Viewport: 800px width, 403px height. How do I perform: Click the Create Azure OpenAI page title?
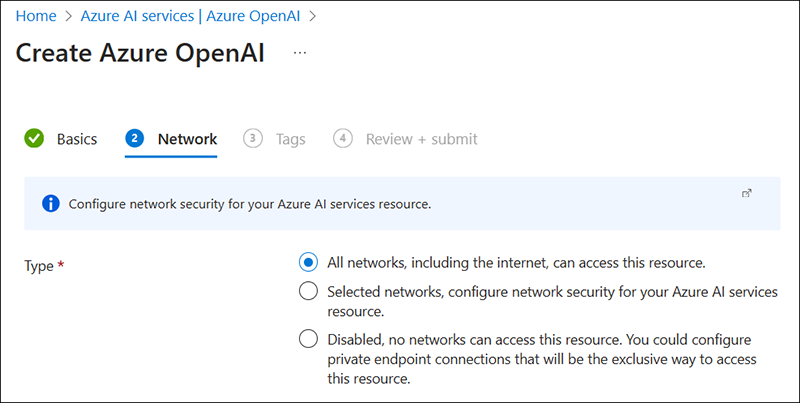coord(140,53)
